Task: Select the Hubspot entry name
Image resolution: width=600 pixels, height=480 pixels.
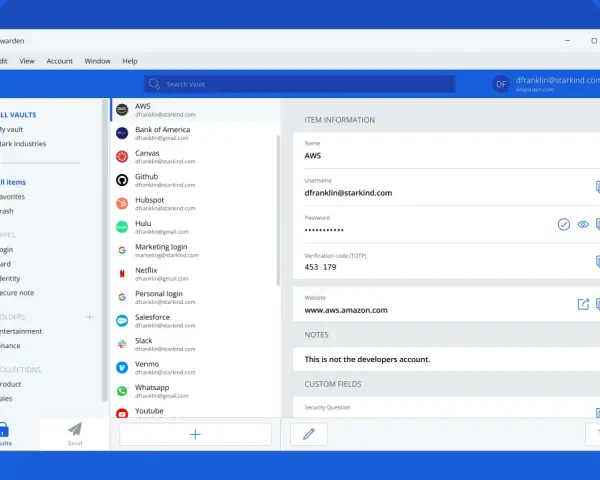Action: pyautogui.click(x=149, y=200)
